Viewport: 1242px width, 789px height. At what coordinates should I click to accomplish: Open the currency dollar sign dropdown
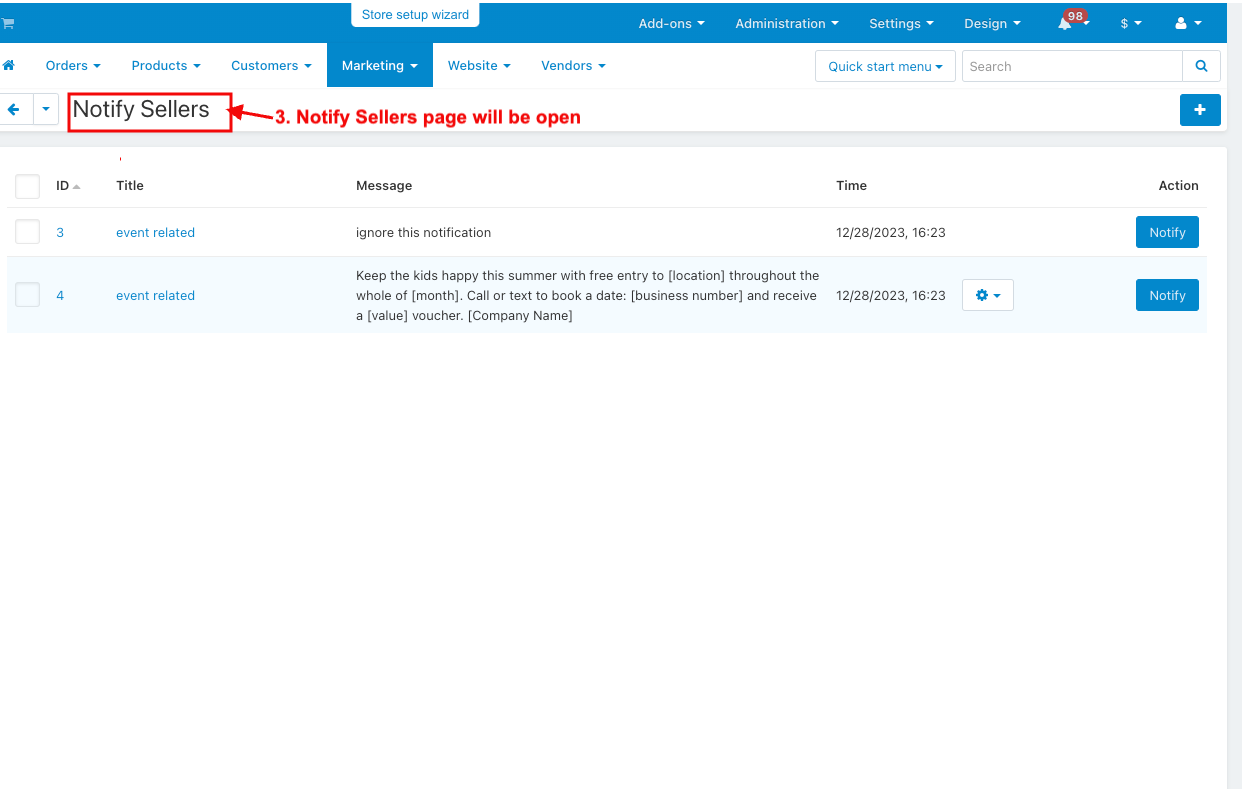[1130, 24]
